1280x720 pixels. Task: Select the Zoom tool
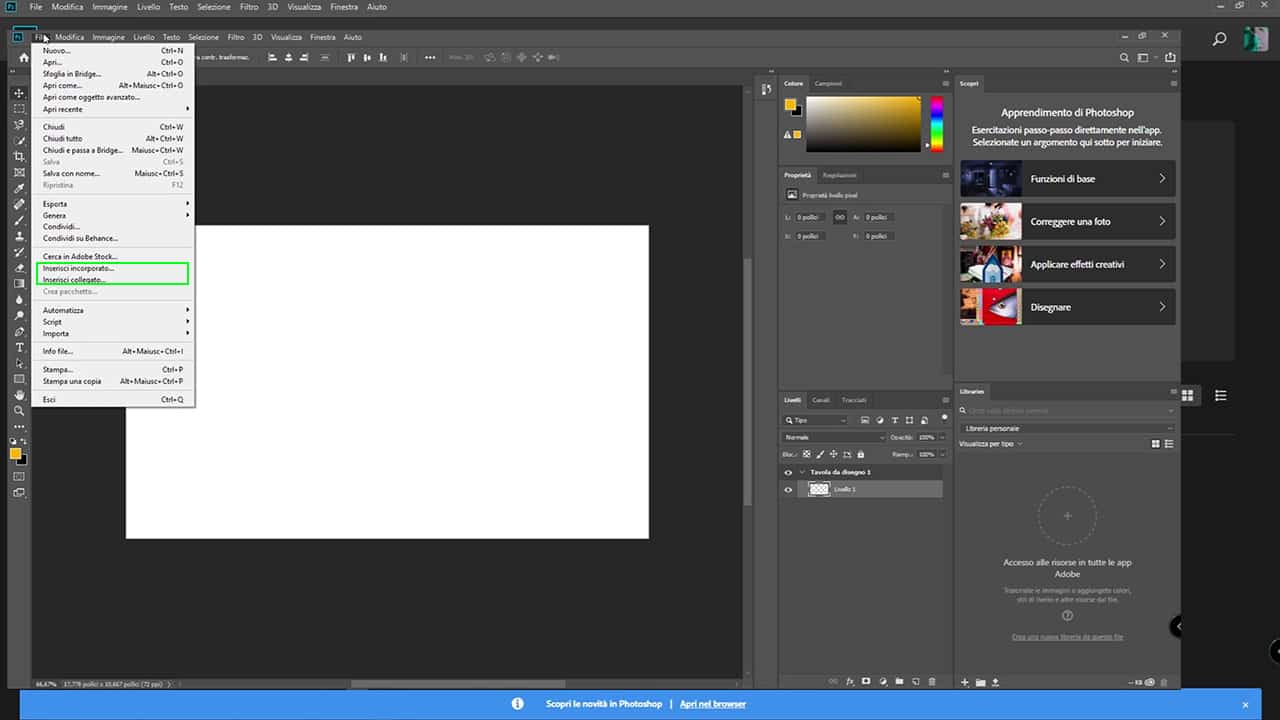click(x=19, y=411)
